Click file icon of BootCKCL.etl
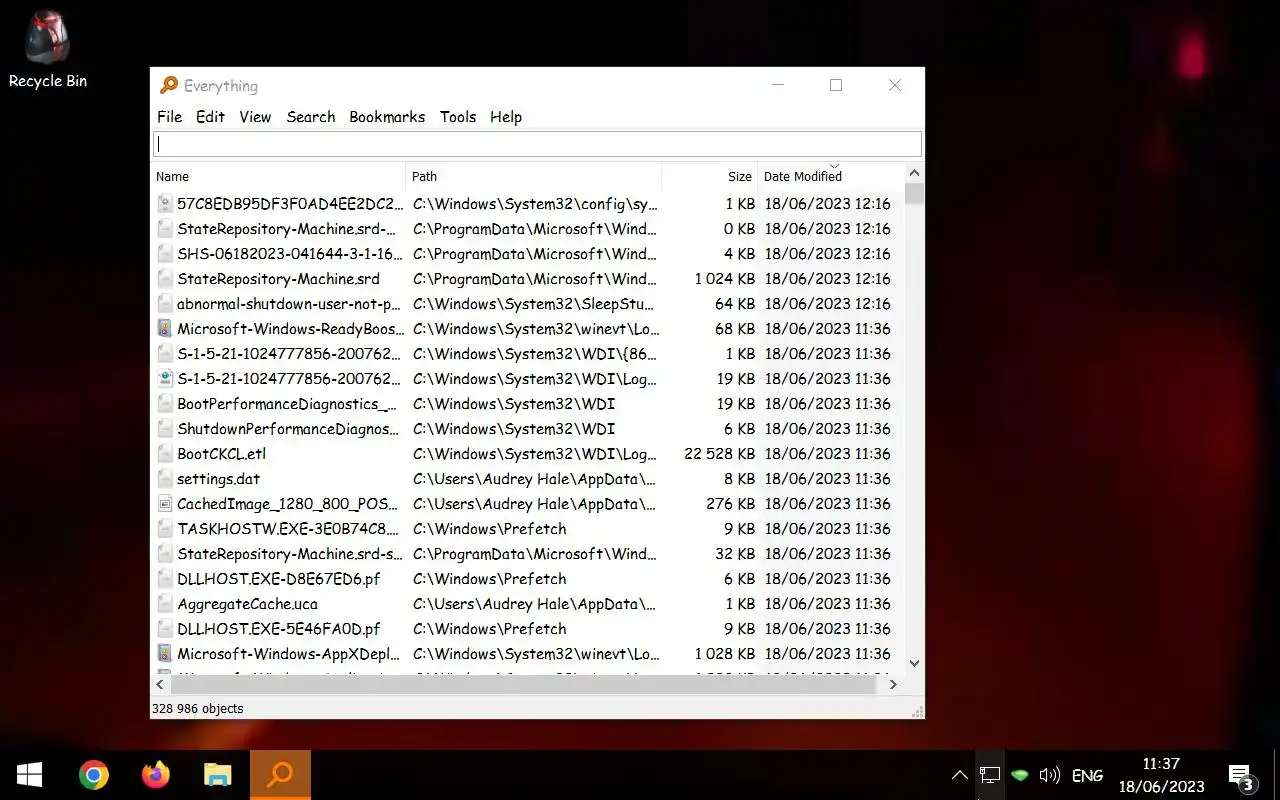 click(166, 454)
